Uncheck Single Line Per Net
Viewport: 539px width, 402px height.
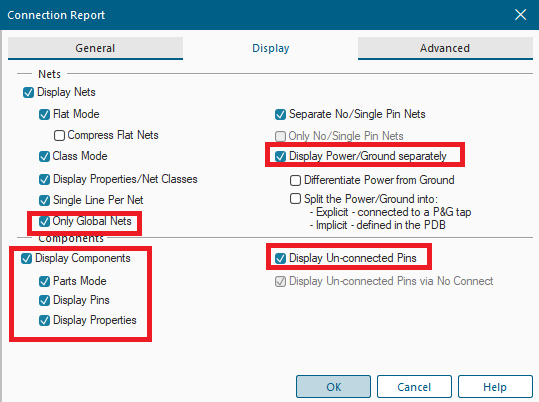pyautogui.click(x=44, y=200)
